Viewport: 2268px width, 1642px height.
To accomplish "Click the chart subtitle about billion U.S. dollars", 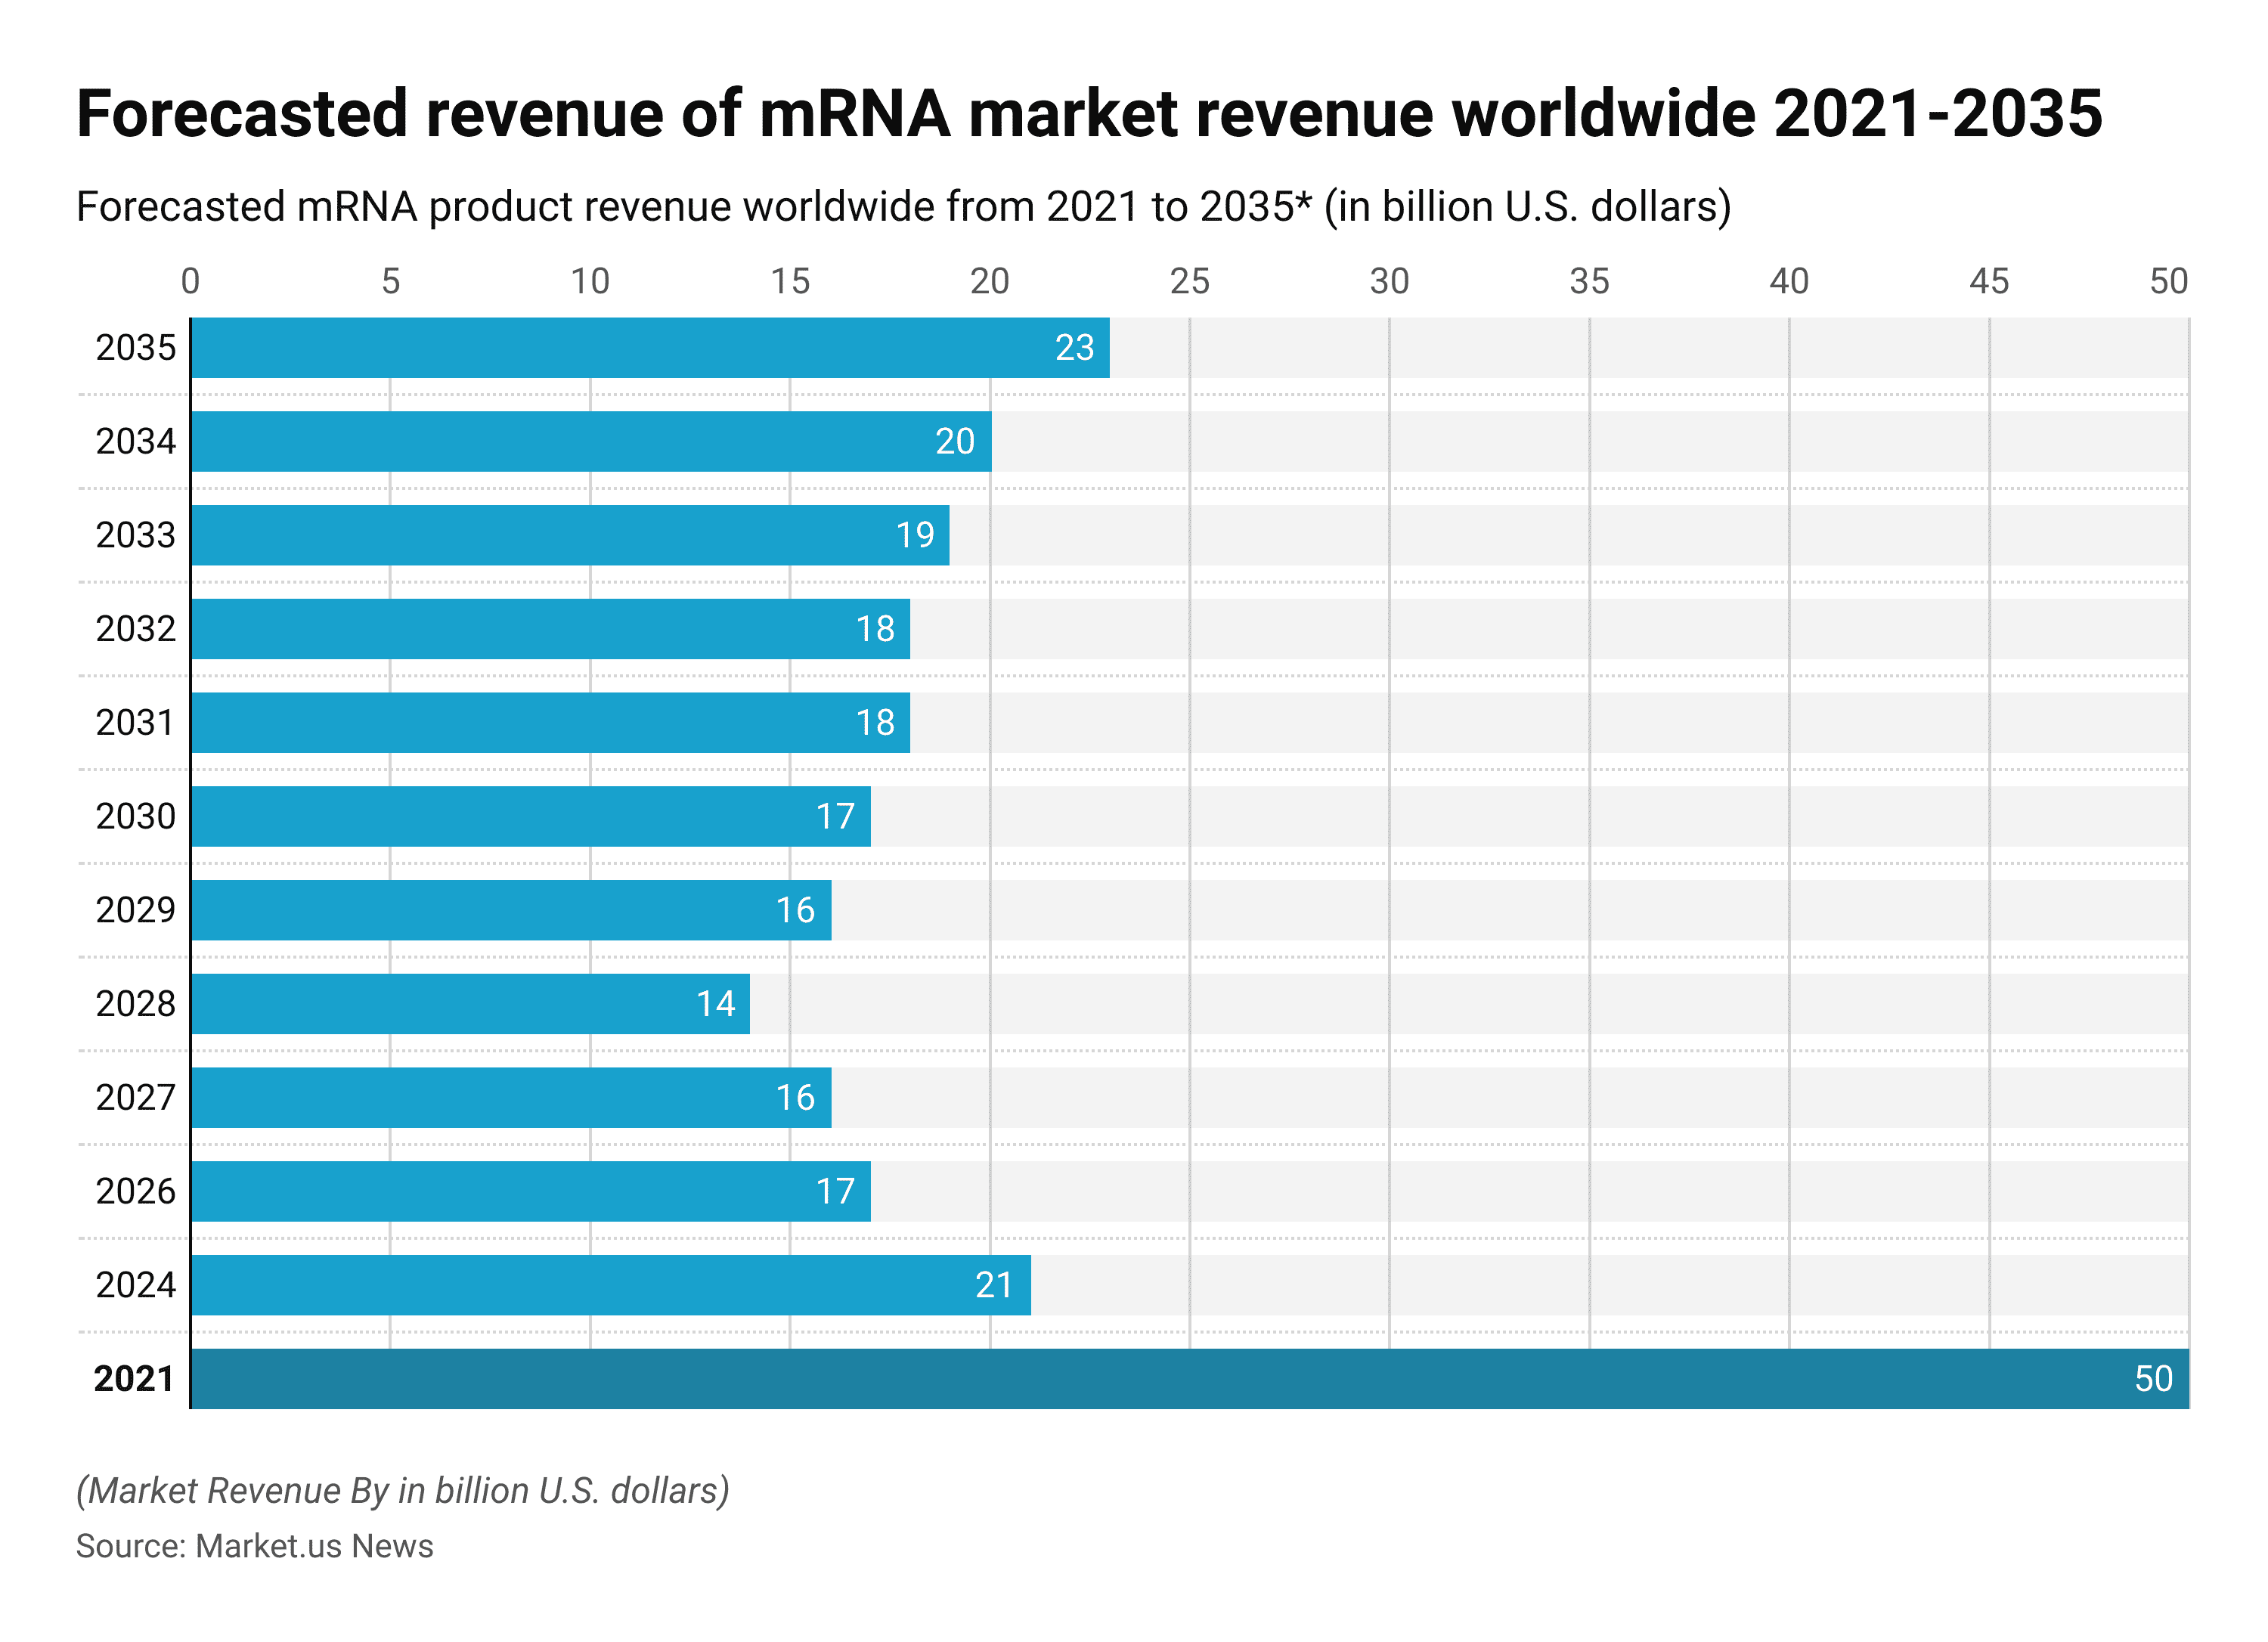I will pyautogui.click(x=903, y=207).
